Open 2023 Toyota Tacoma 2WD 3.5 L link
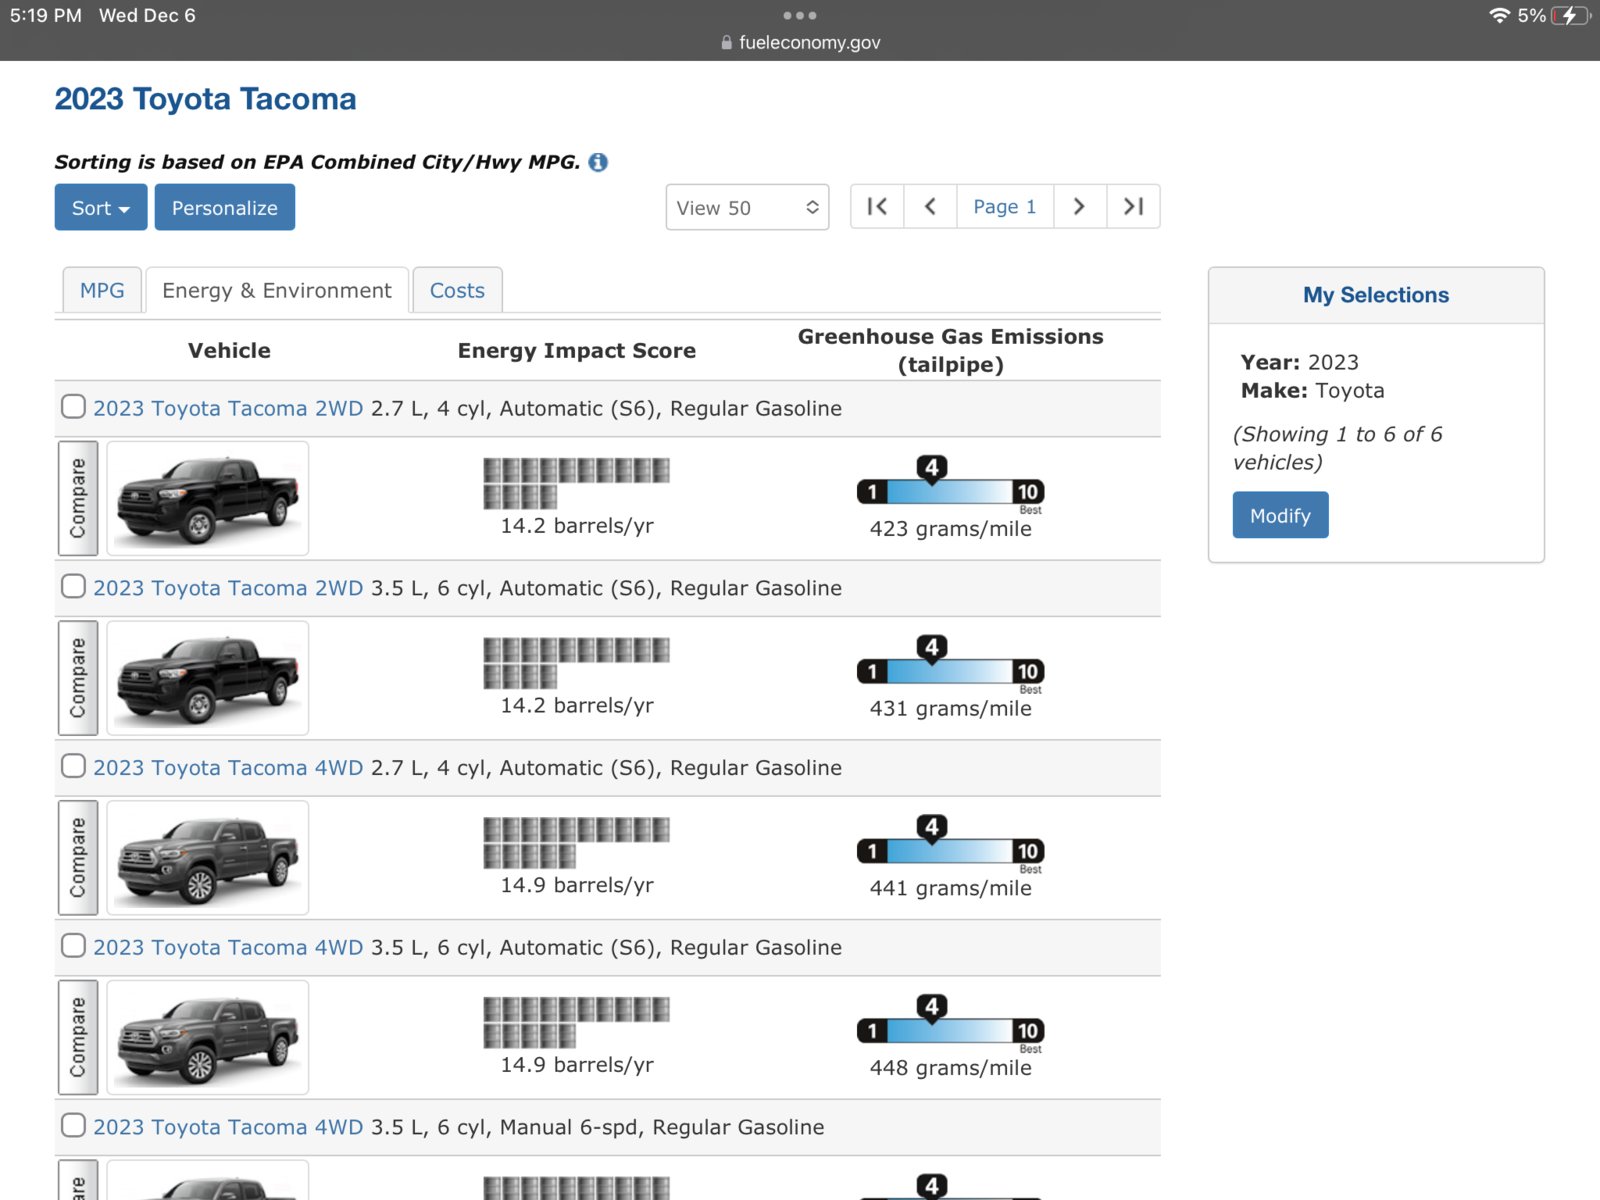1600x1200 pixels. tap(228, 588)
